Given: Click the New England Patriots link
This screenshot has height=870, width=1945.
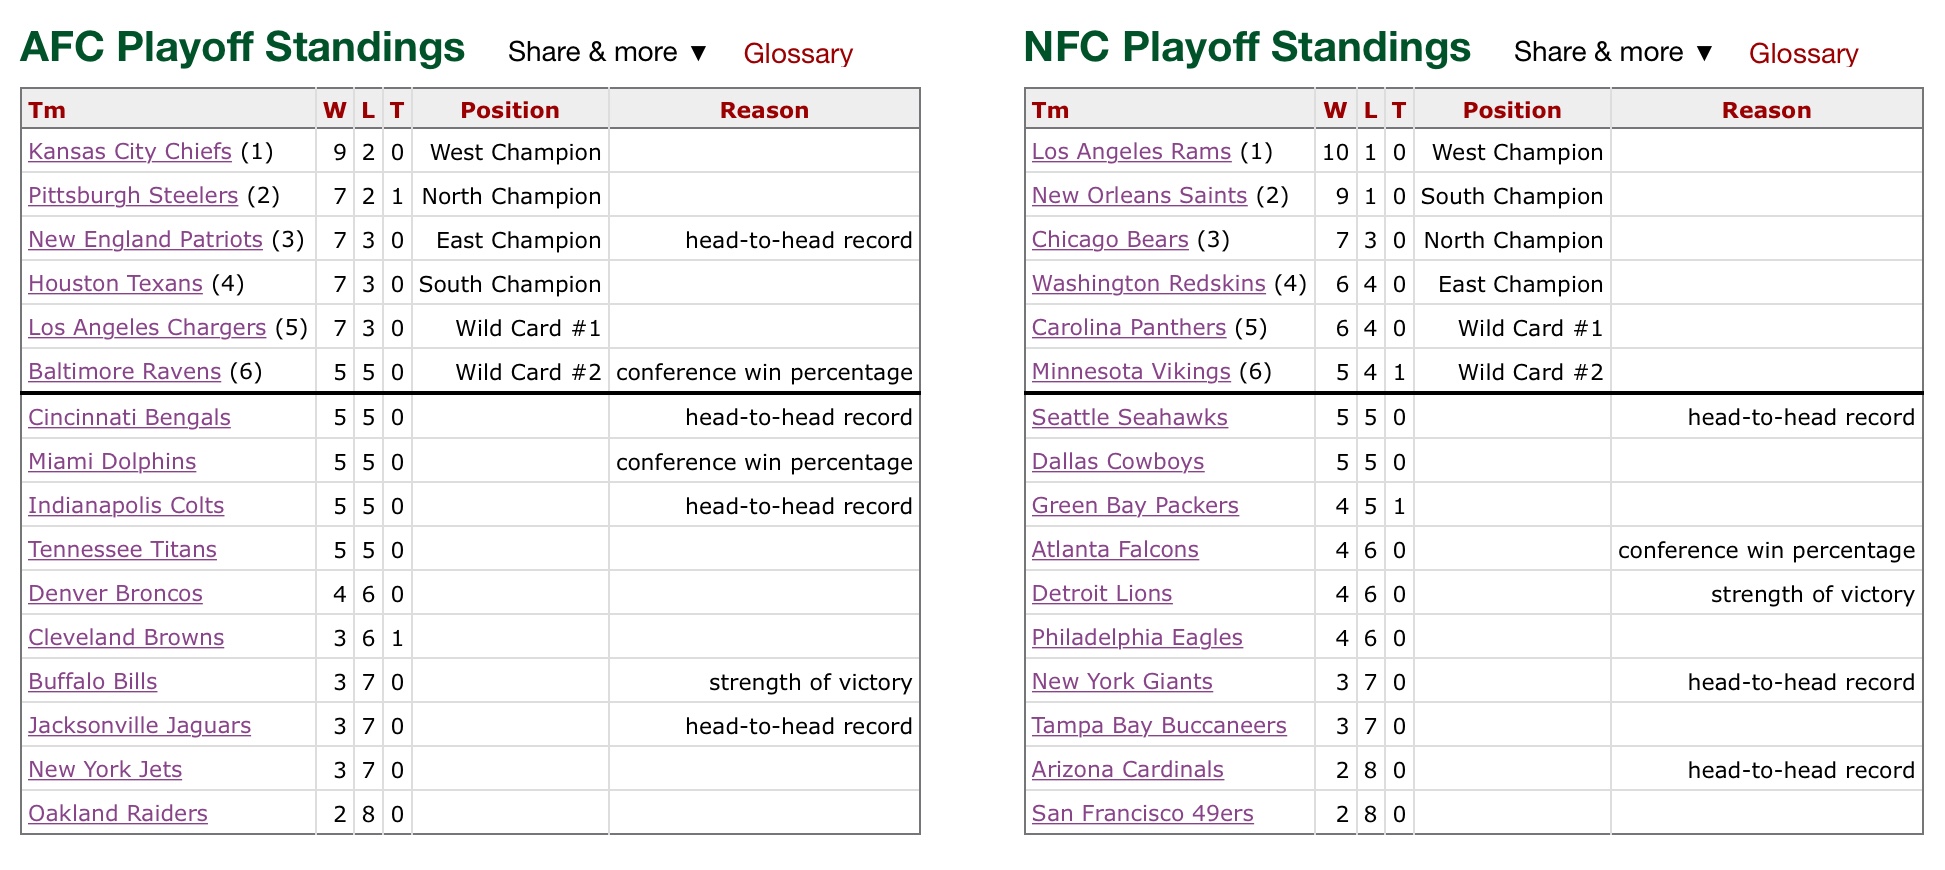Looking at the screenshot, I should pyautogui.click(x=145, y=240).
